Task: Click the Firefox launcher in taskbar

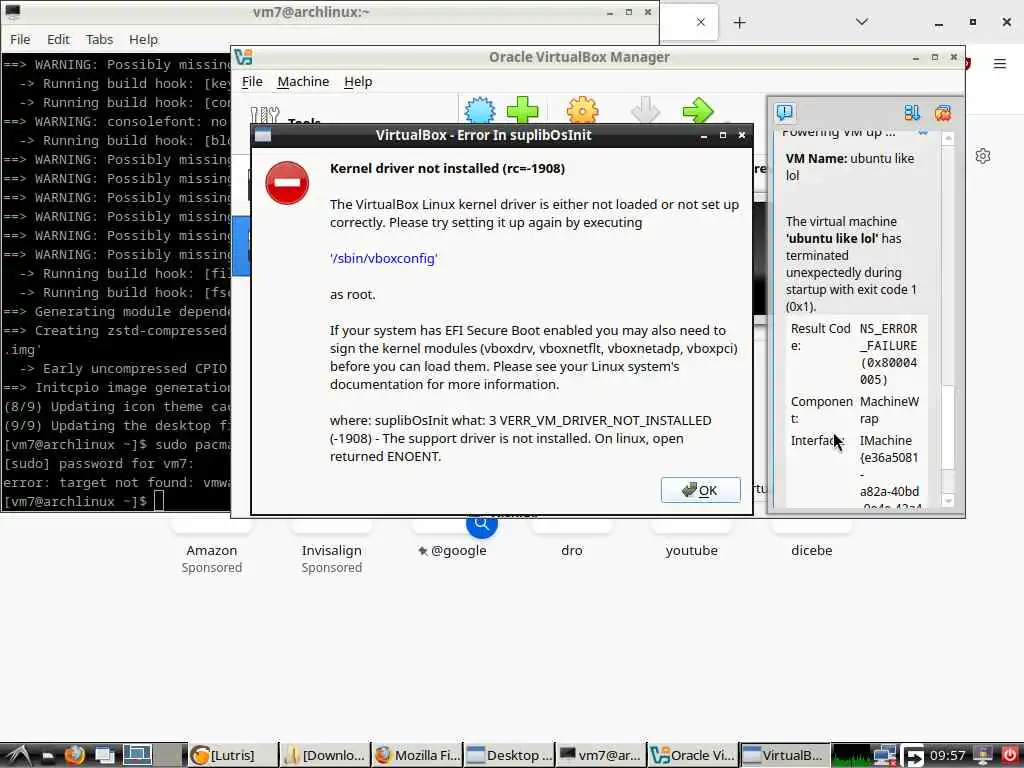Action: [x=74, y=756]
